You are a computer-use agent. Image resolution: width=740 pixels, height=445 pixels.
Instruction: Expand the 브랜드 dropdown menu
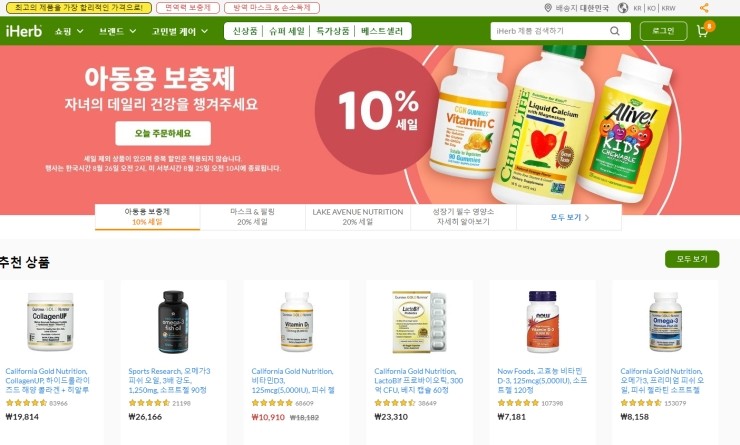(x=118, y=32)
